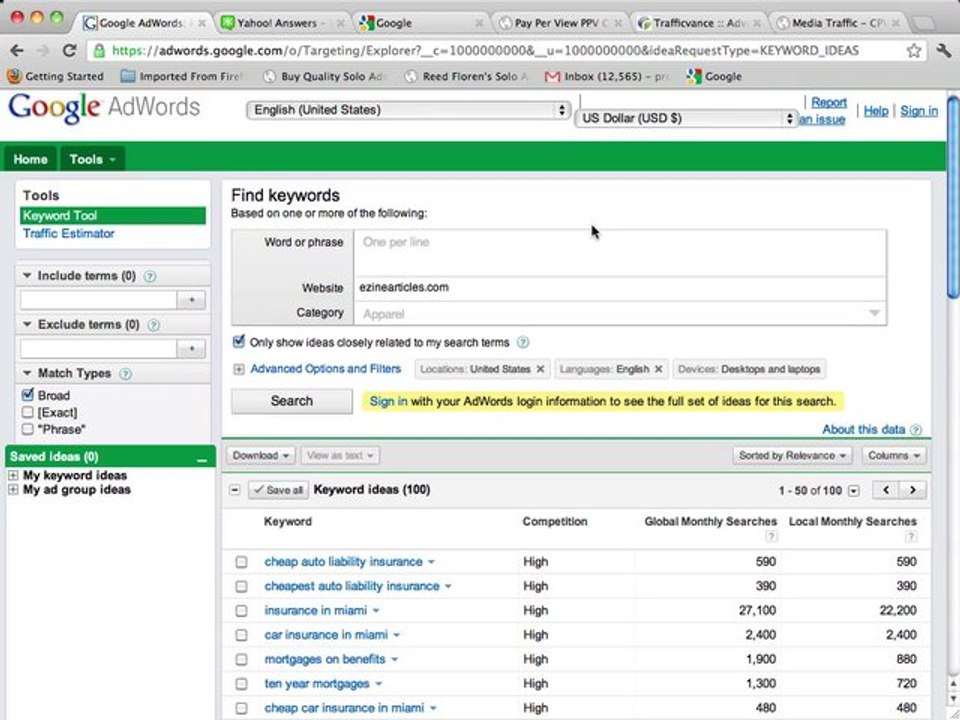
Task: Open the help icon next to 'closely related' option
Action: tap(523, 343)
